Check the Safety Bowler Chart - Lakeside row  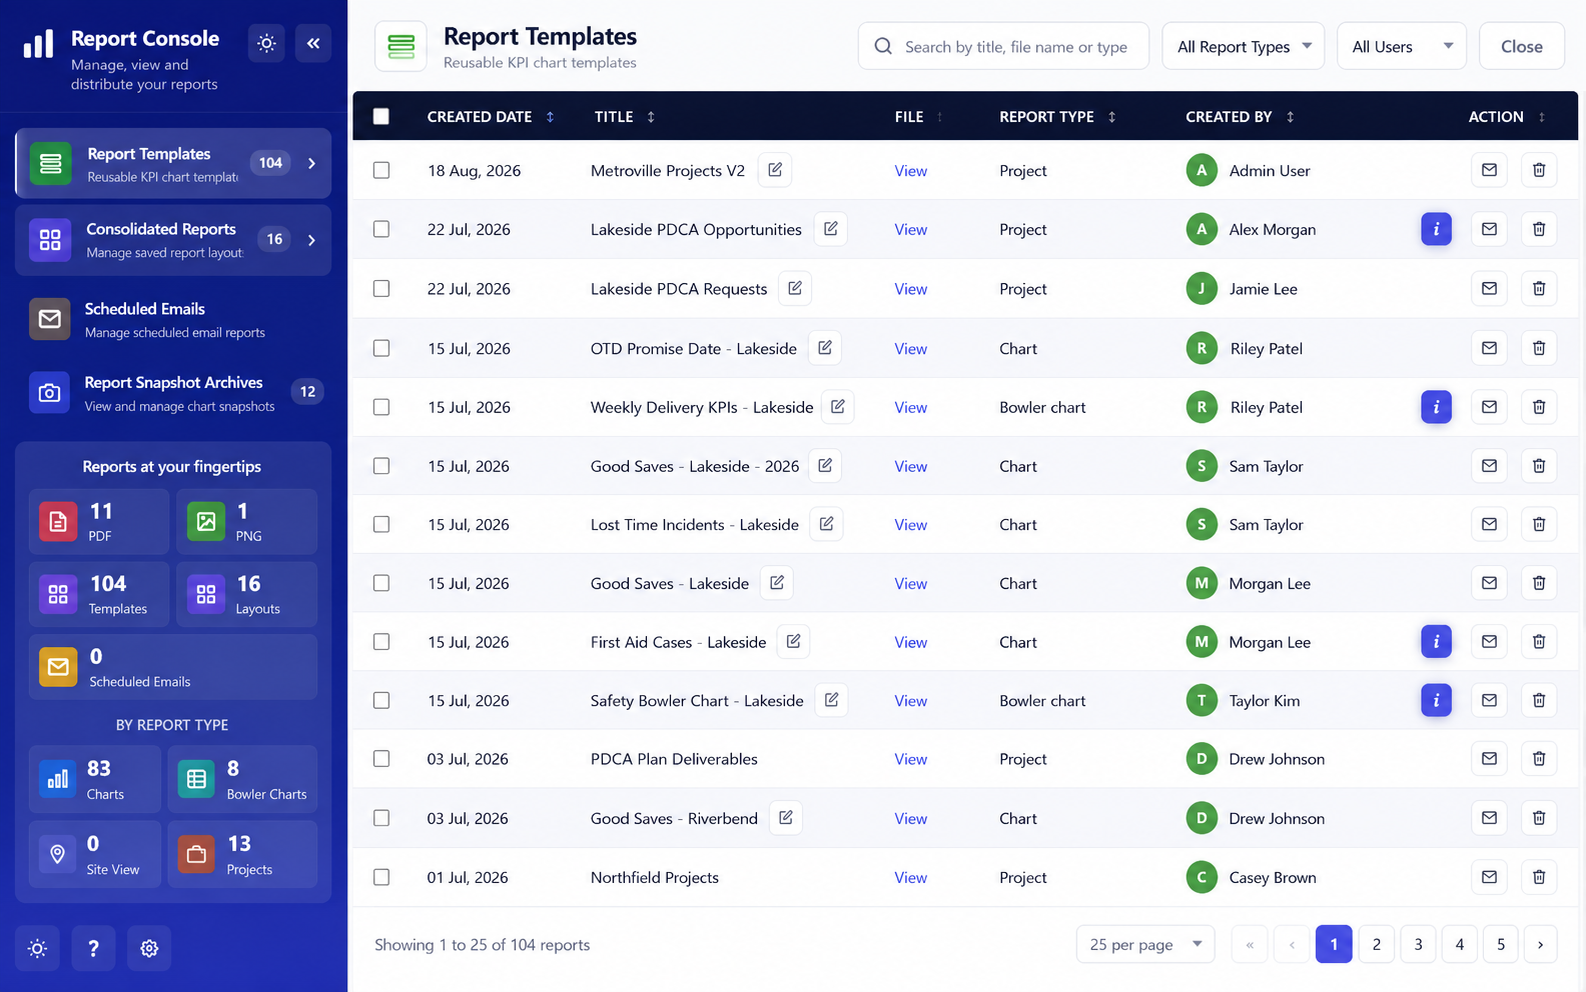[x=381, y=701]
